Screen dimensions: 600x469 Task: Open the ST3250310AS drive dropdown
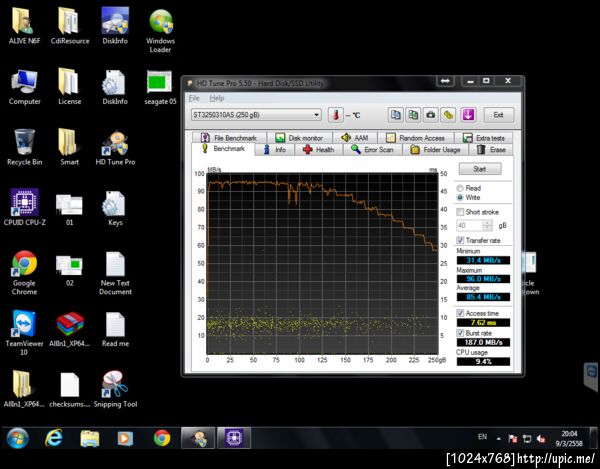click(256, 115)
